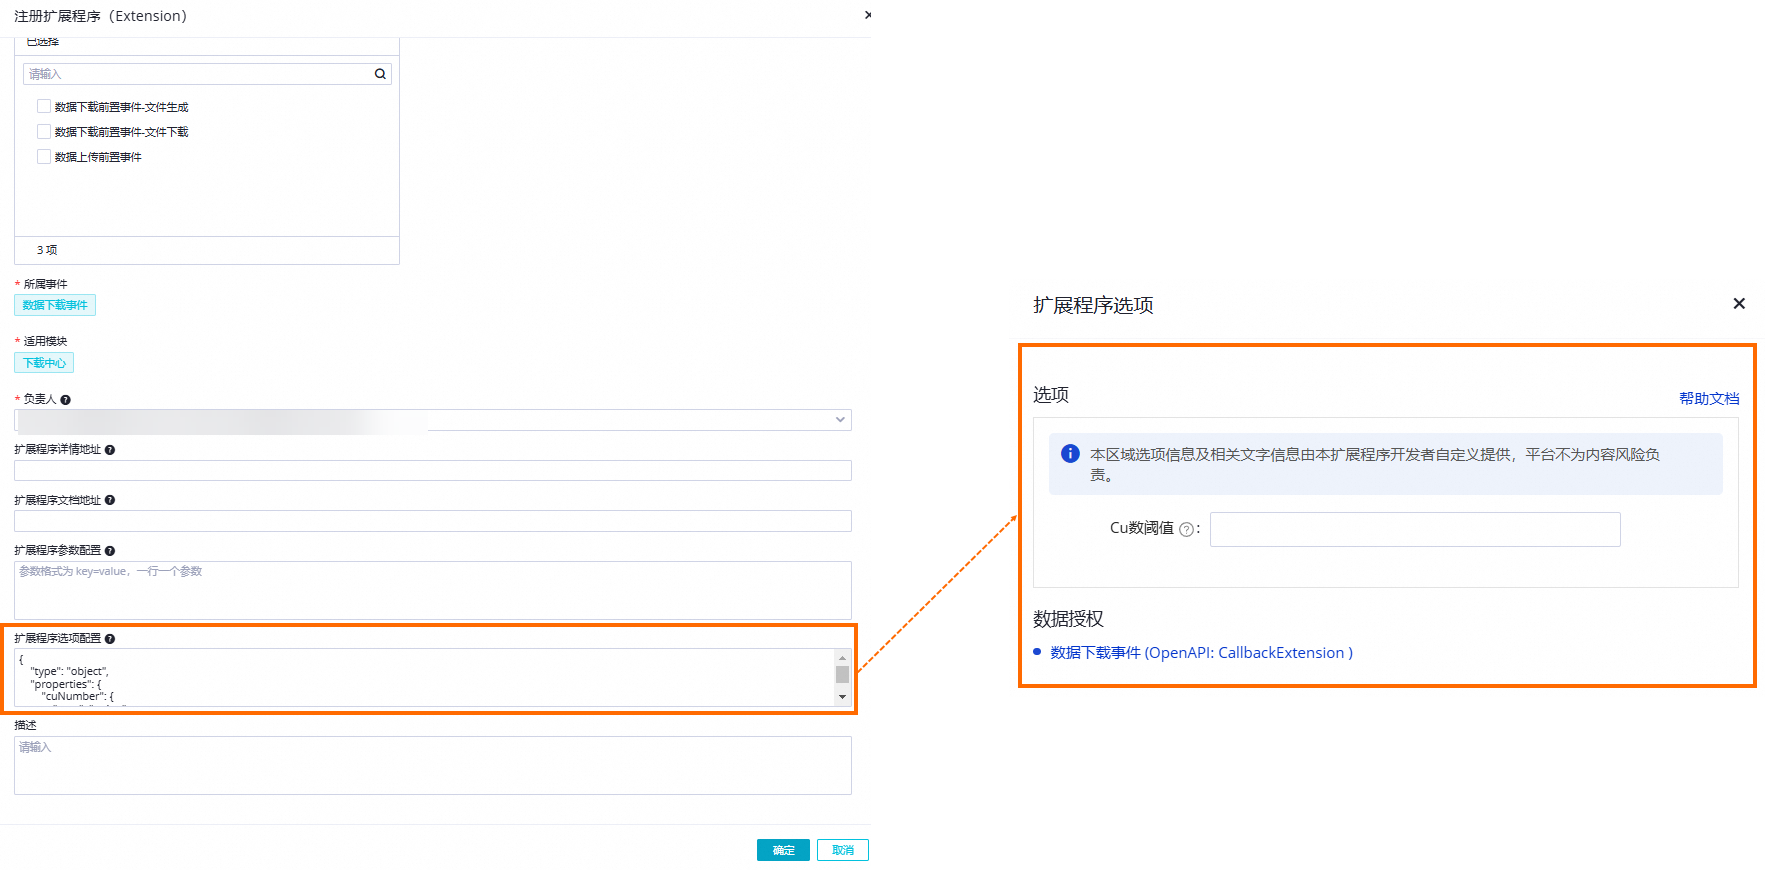
Task: Click the 数据授权 heading
Action: (x=1068, y=619)
